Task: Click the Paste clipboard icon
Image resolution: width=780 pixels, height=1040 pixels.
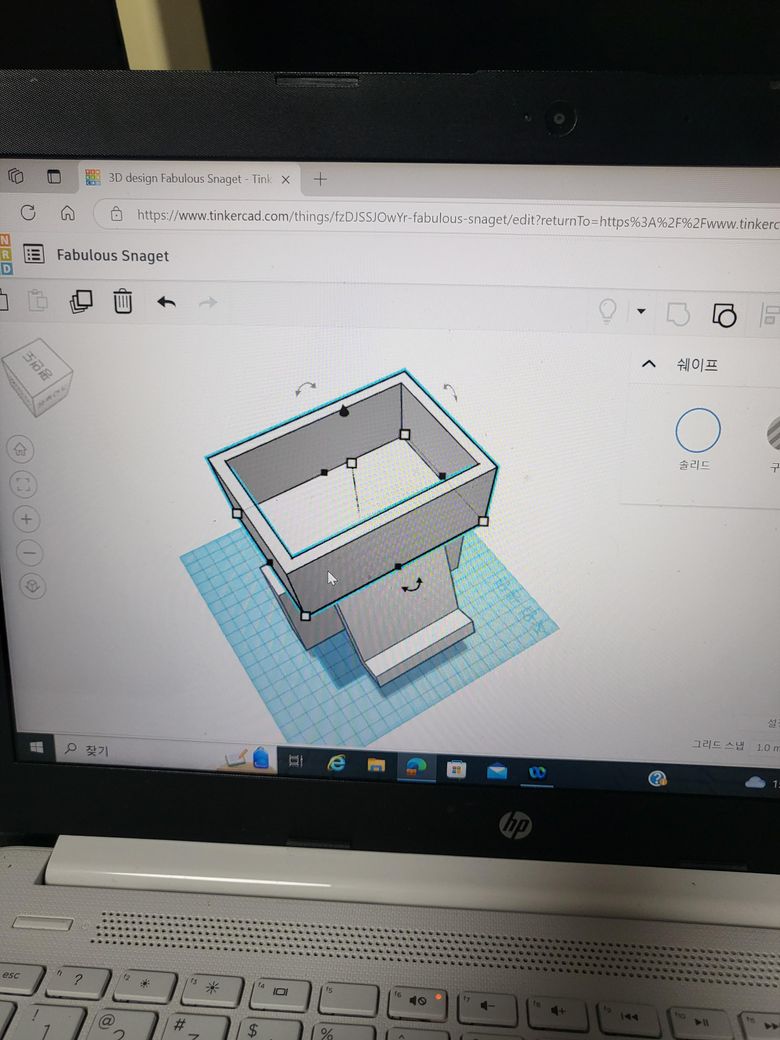Action: pos(38,300)
